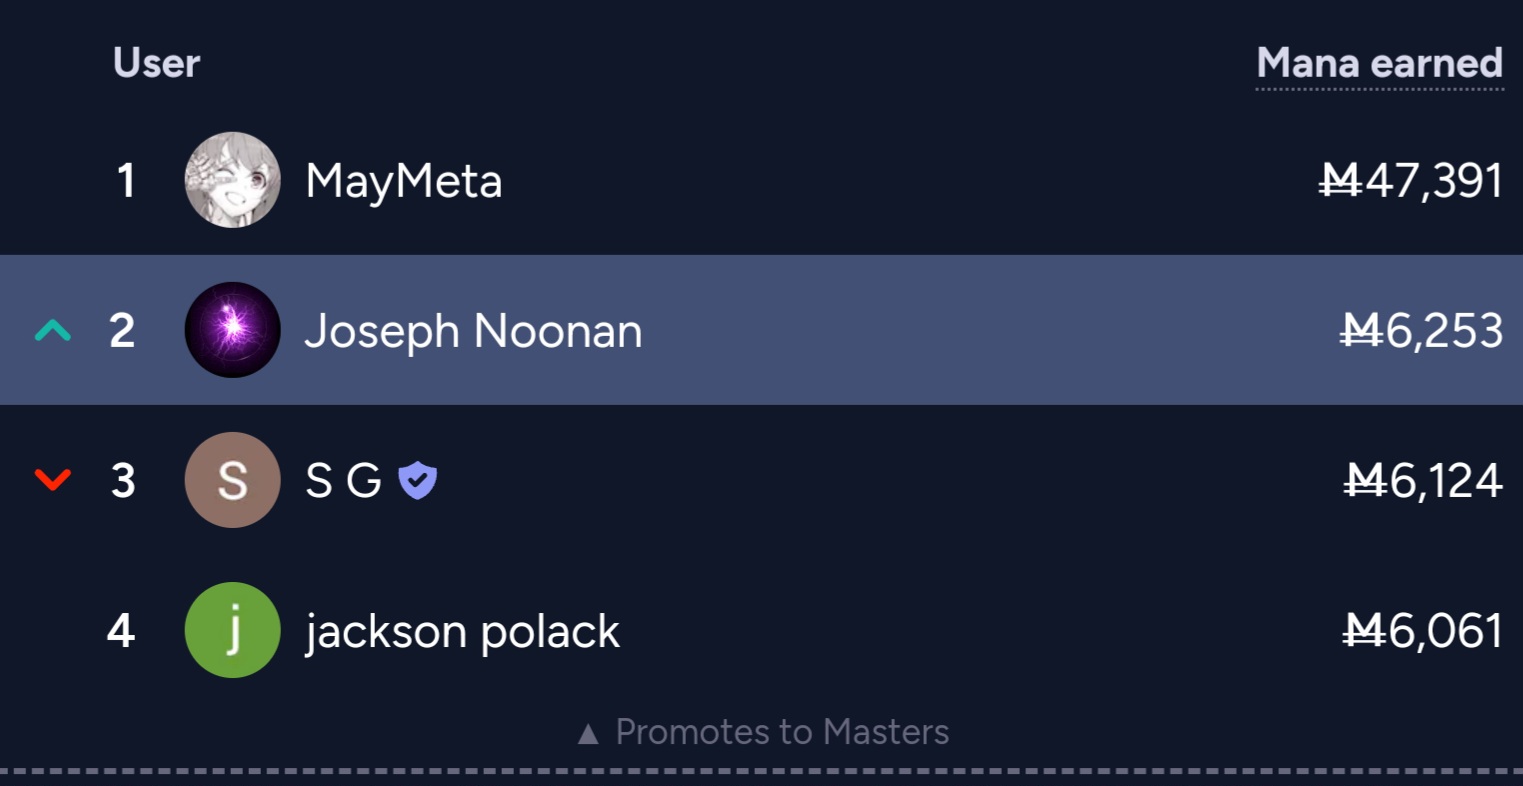
Task: Open MayMeta's anime avatar
Action: [x=232, y=180]
